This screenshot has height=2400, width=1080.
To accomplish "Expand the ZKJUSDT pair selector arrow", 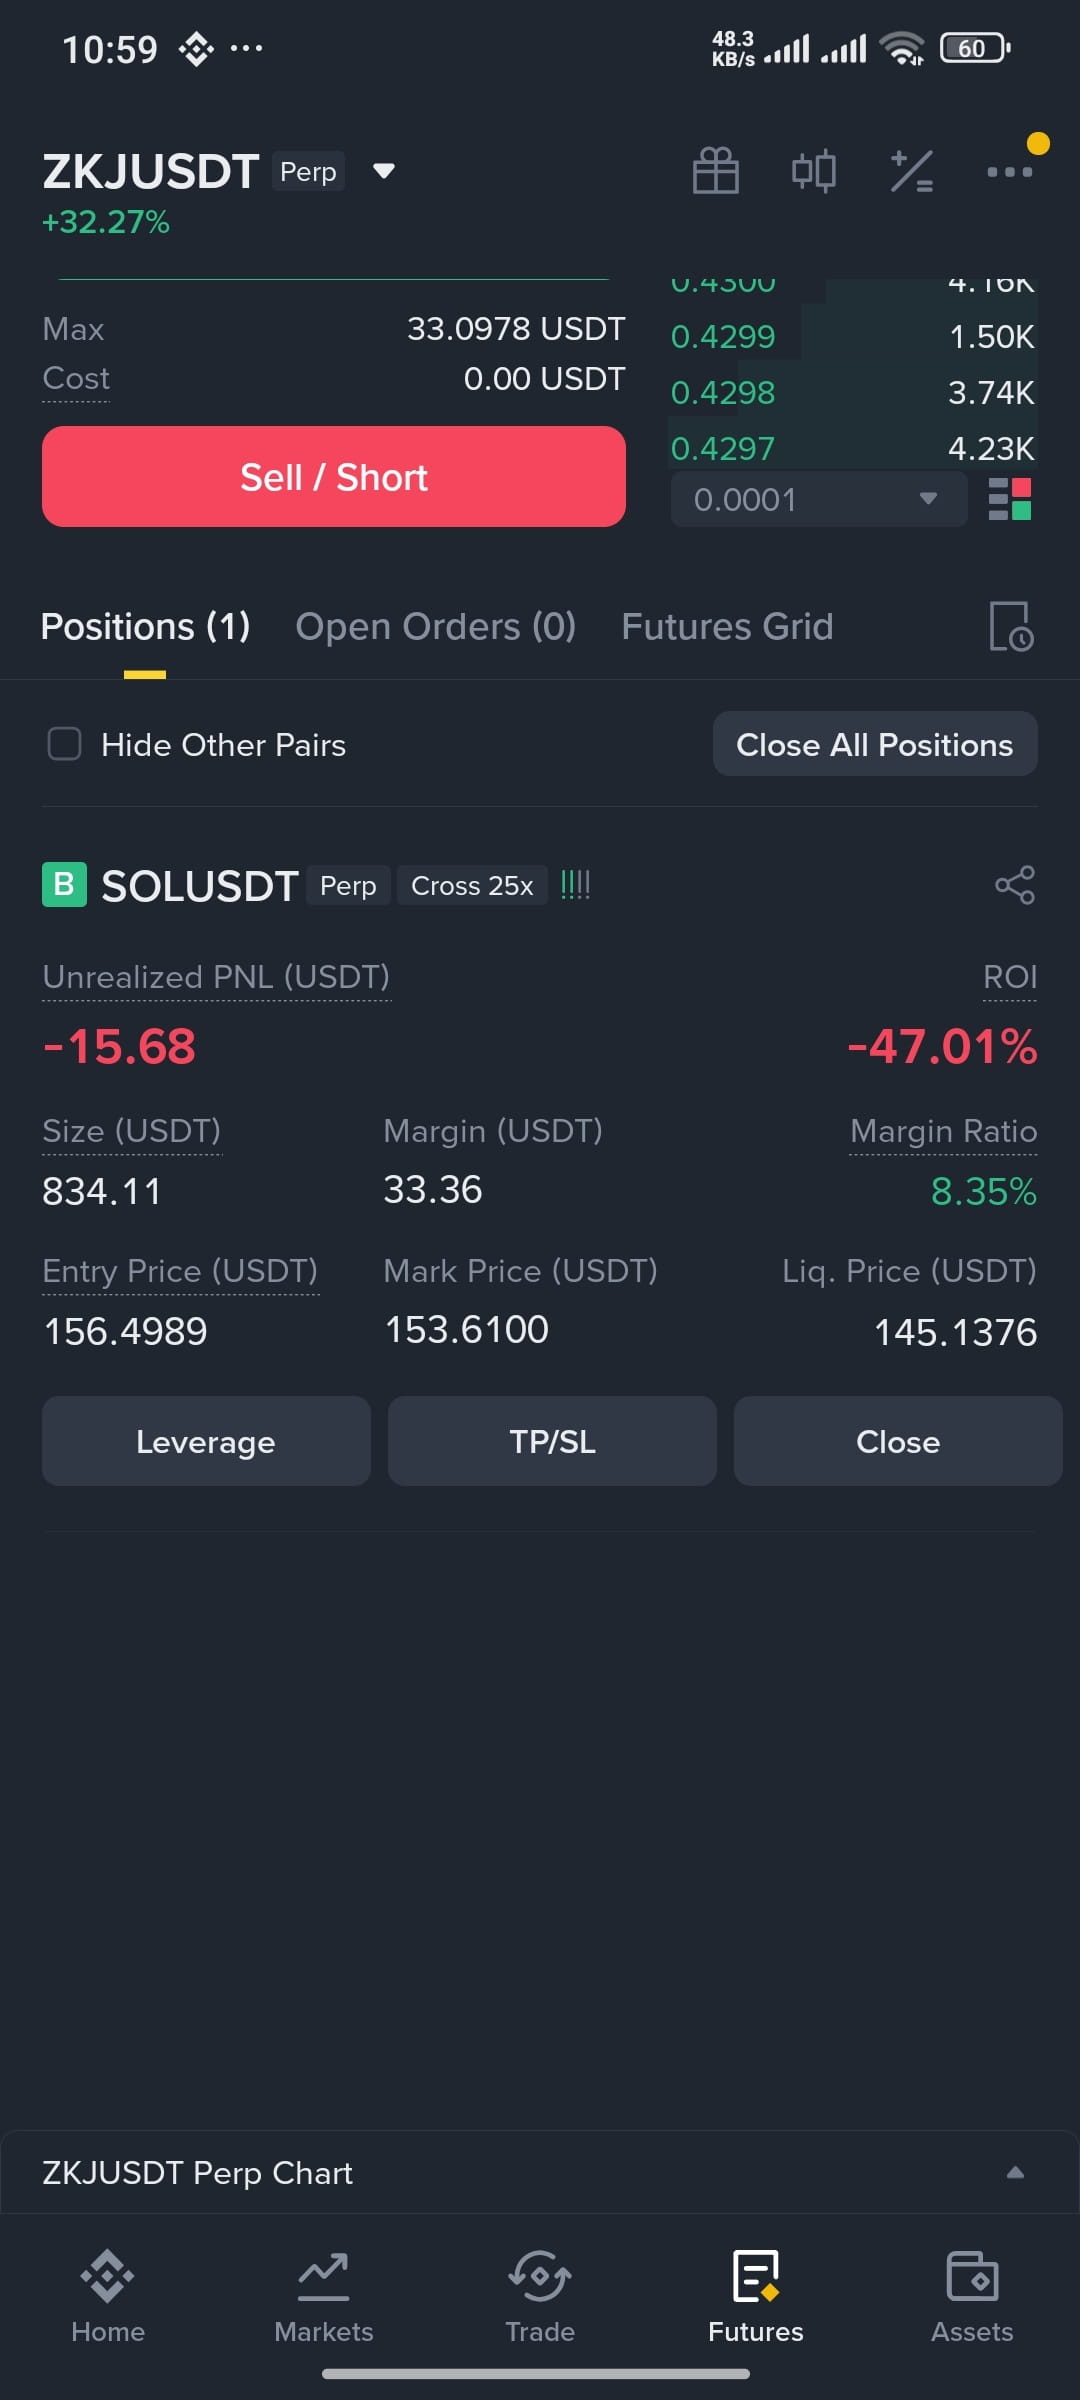I will (x=384, y=171).
